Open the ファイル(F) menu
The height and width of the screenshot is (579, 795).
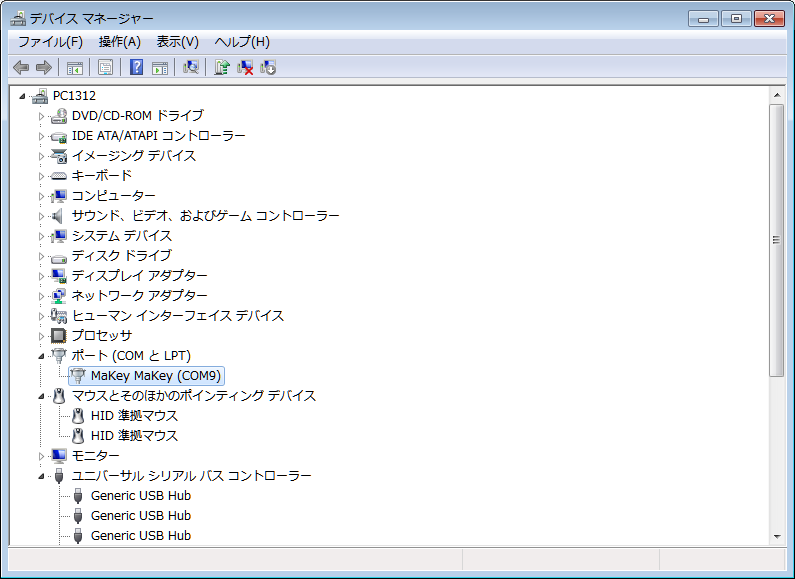click(50, 41)
